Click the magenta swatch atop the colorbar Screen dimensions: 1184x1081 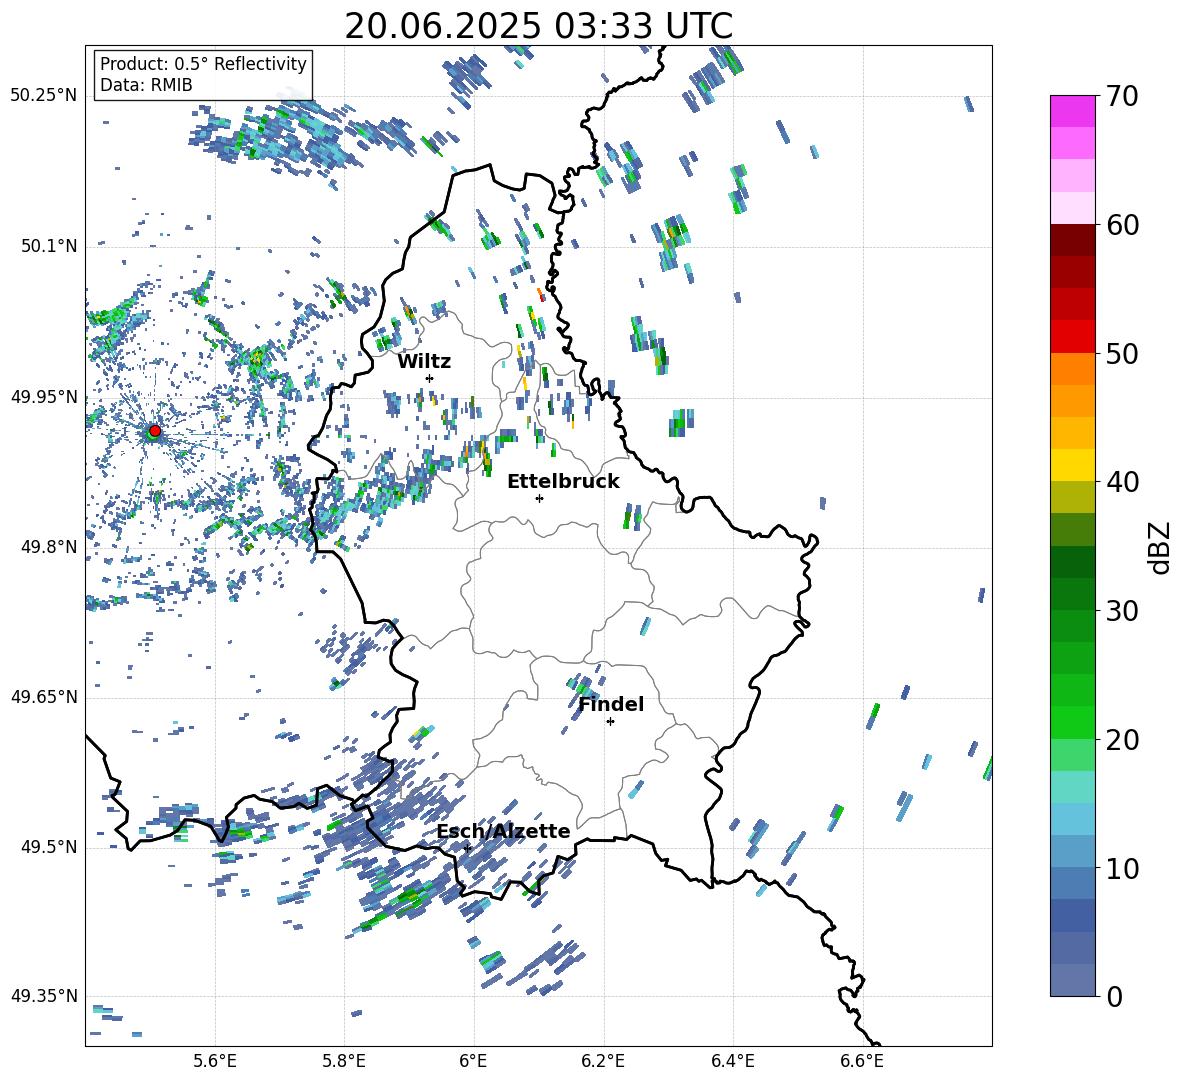pos(1073,111)
